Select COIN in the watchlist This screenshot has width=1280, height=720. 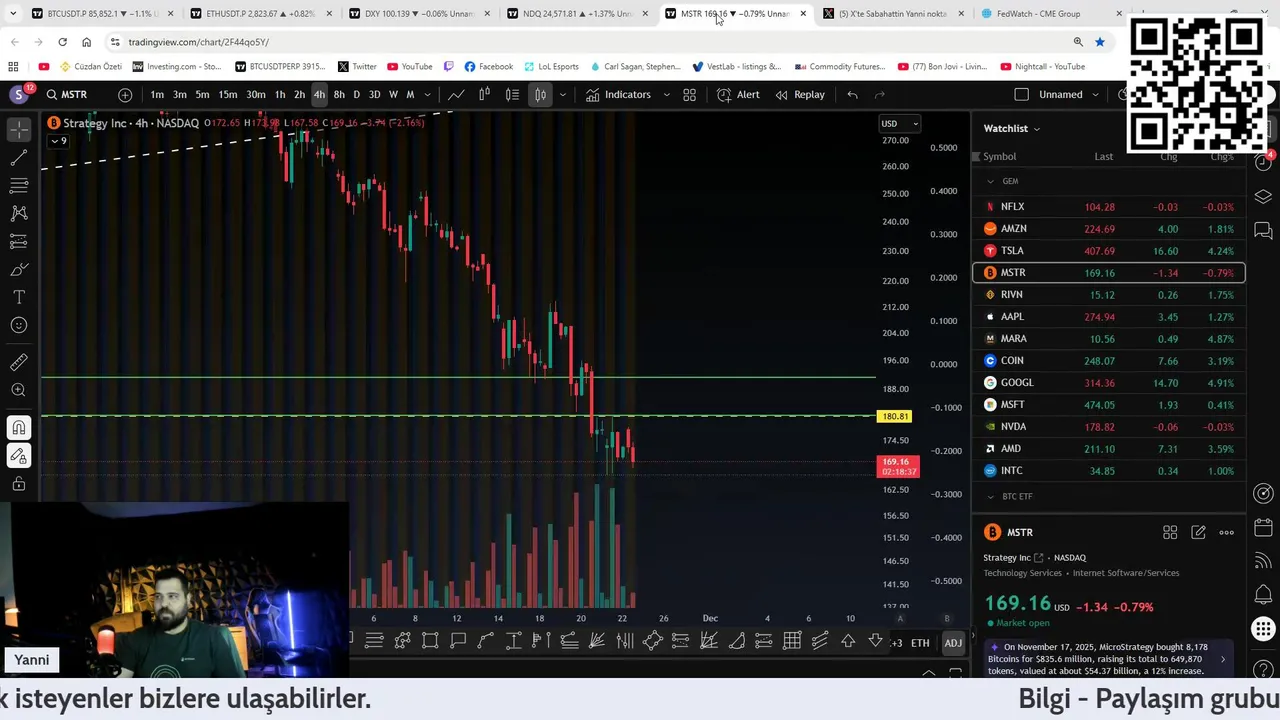coord(1108,361)
